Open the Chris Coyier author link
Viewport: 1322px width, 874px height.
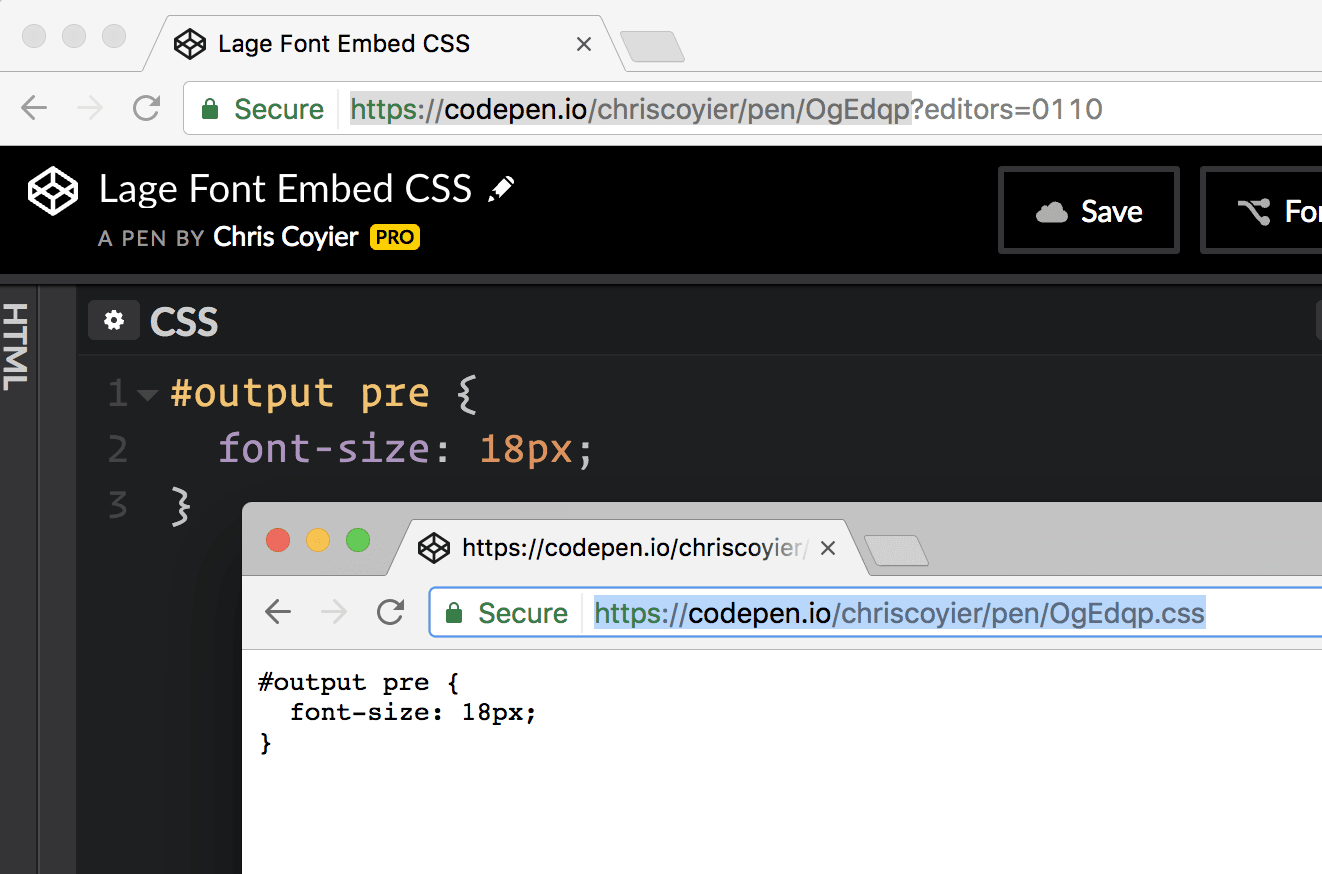click(286, 237)
